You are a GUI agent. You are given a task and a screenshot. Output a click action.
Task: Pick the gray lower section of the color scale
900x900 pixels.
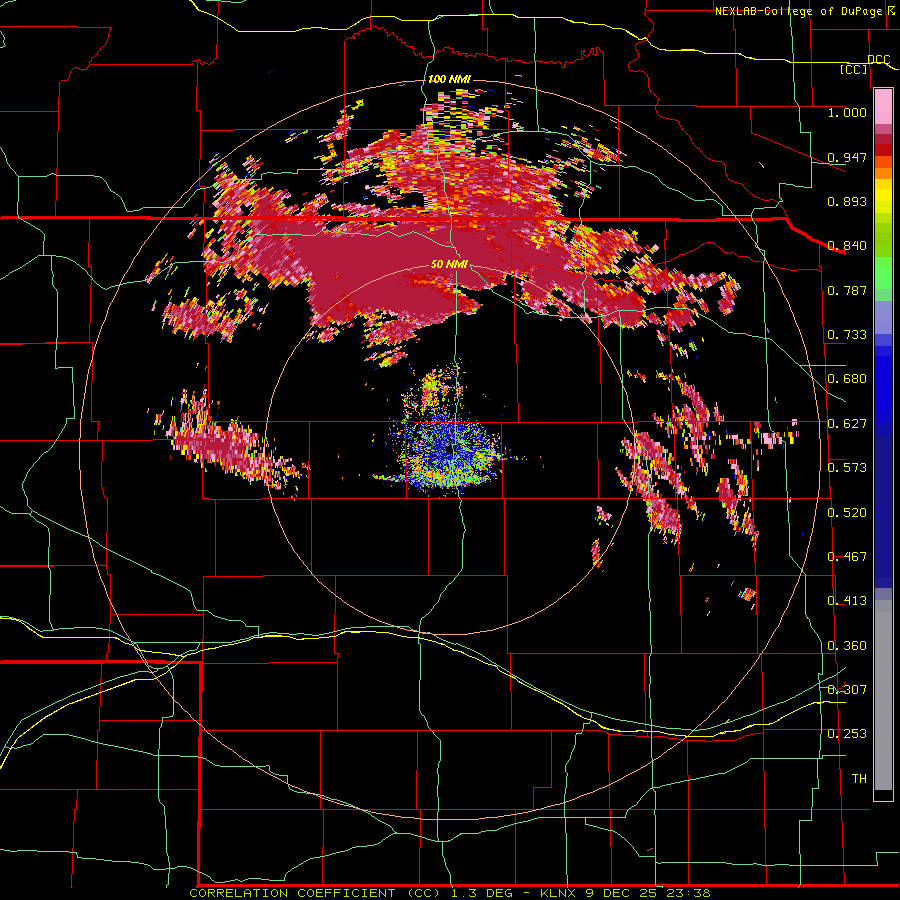(883, 695)
